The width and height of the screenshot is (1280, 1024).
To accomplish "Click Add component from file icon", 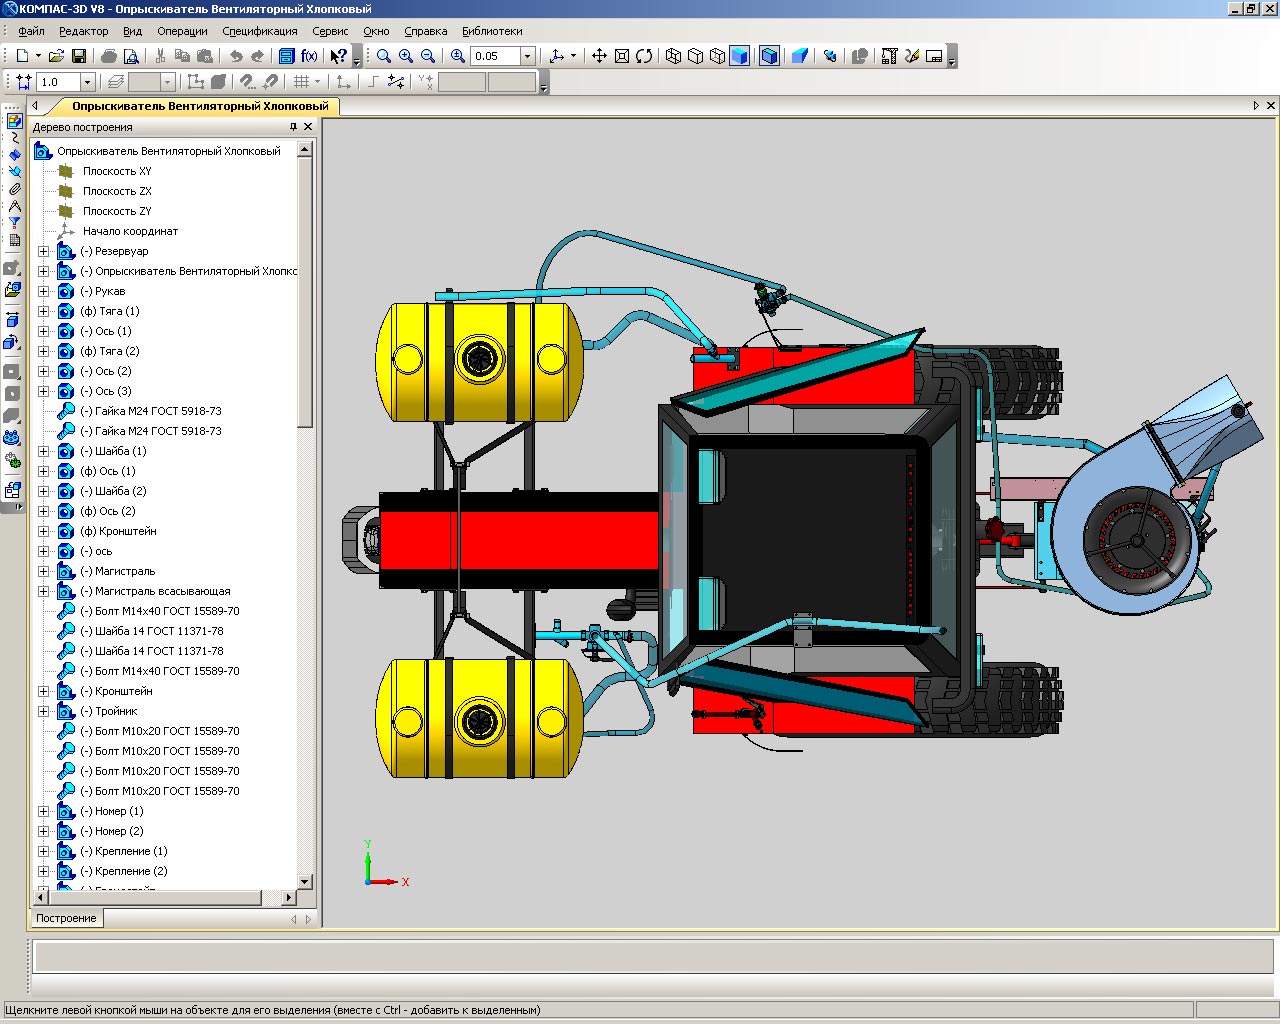I will (13, 290).
